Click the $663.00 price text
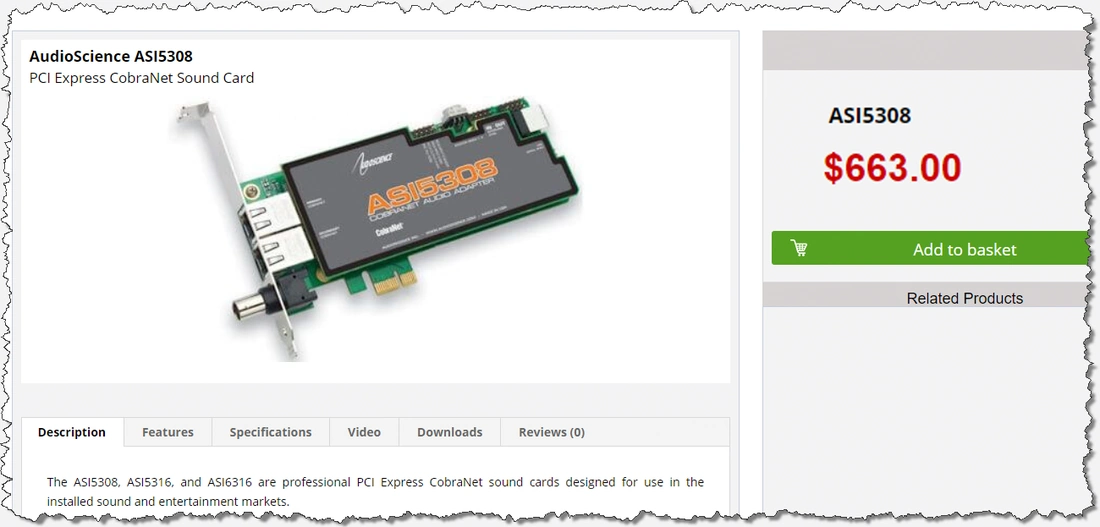Image resolution: width=1100 pixels, height=527 pixels. pyautogui.click(x=892, y=168)
